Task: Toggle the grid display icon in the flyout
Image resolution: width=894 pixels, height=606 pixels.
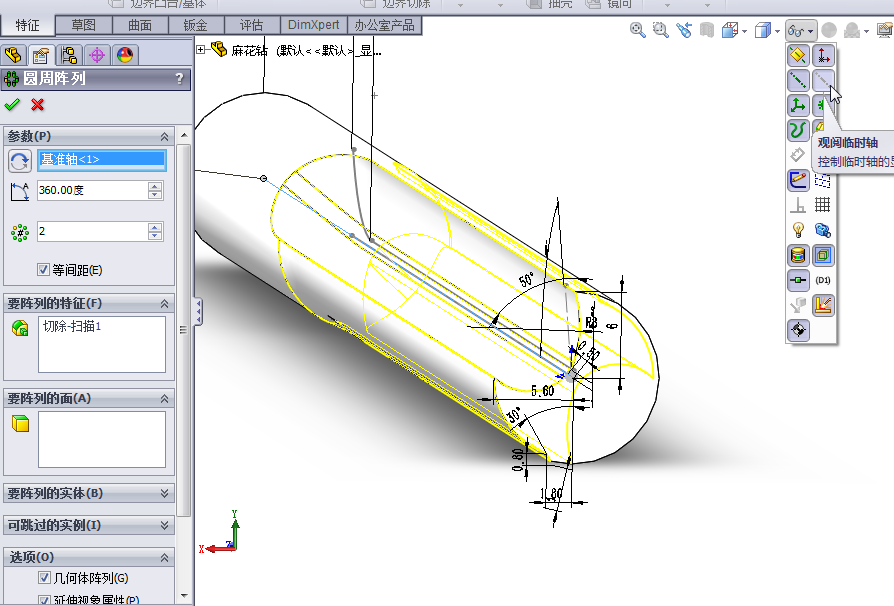Action: coord(823,205)
